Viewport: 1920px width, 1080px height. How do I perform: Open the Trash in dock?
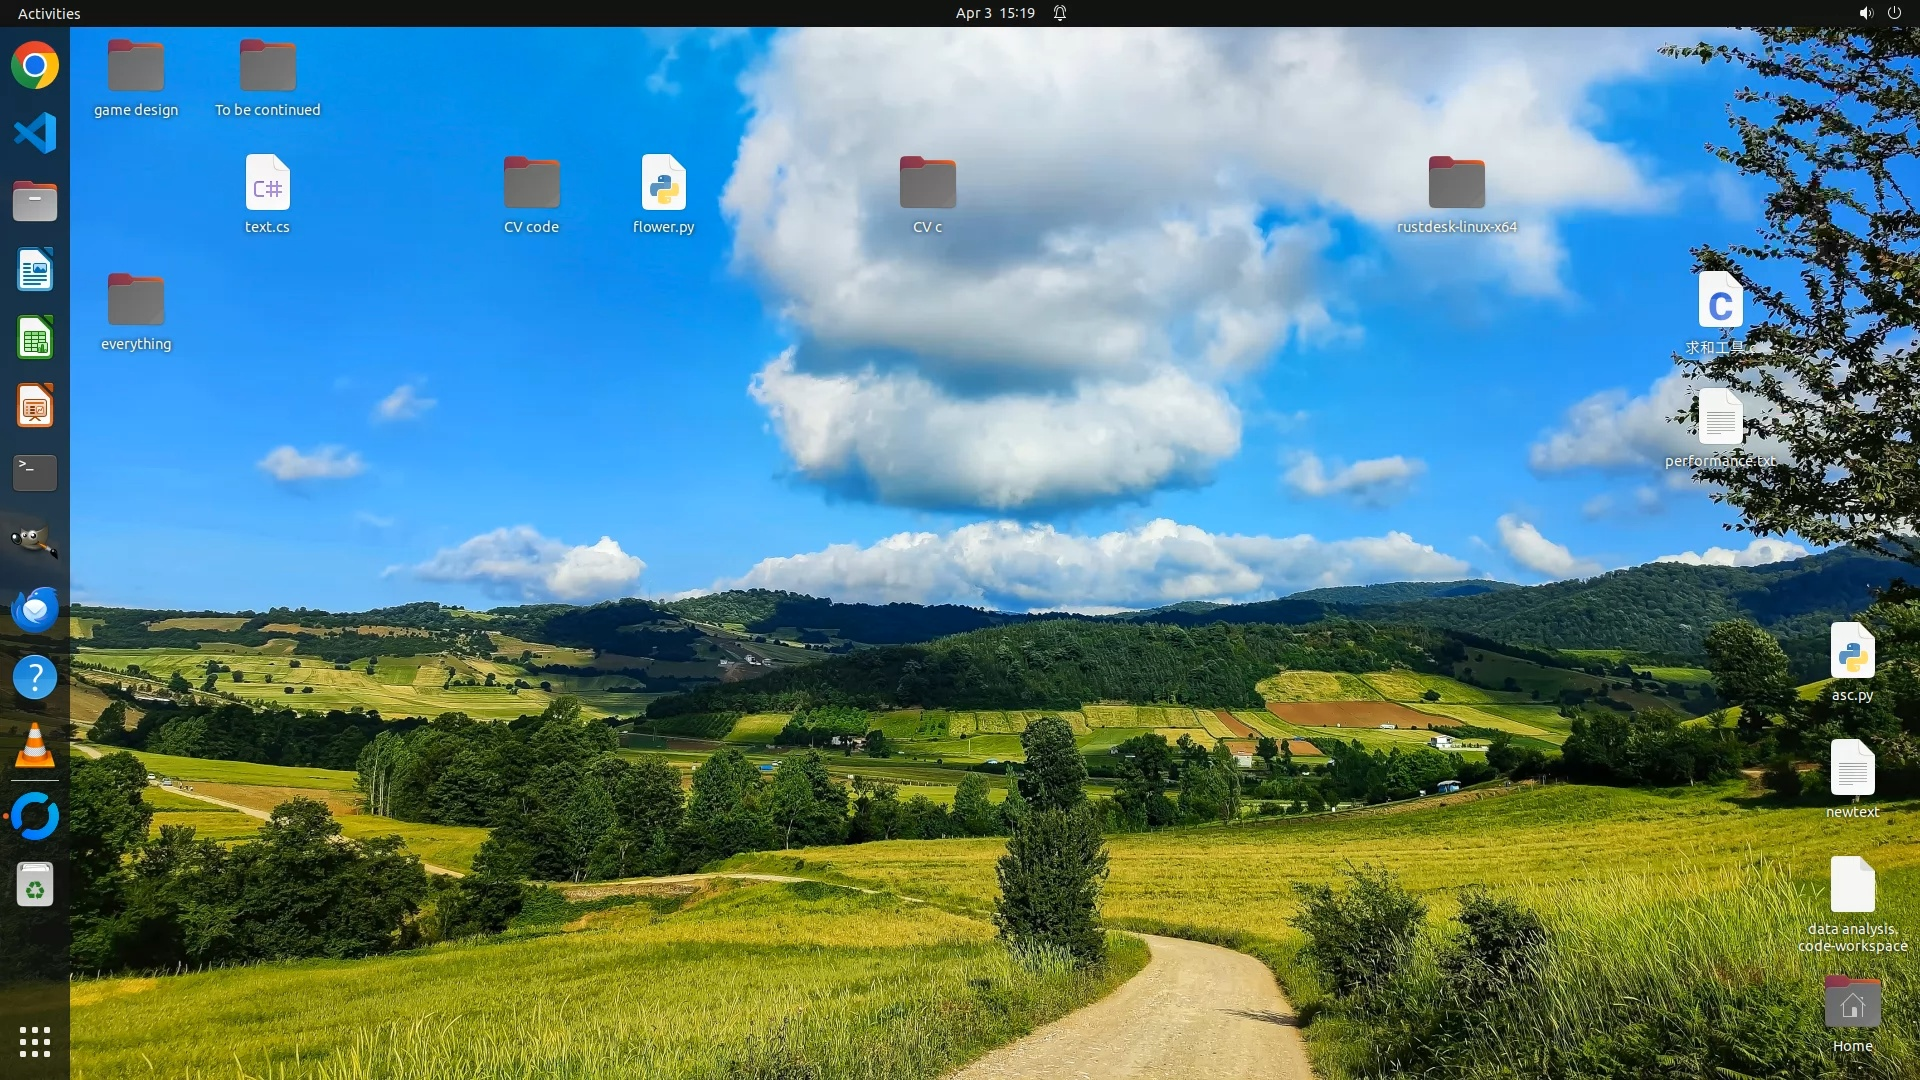point(35,885)
